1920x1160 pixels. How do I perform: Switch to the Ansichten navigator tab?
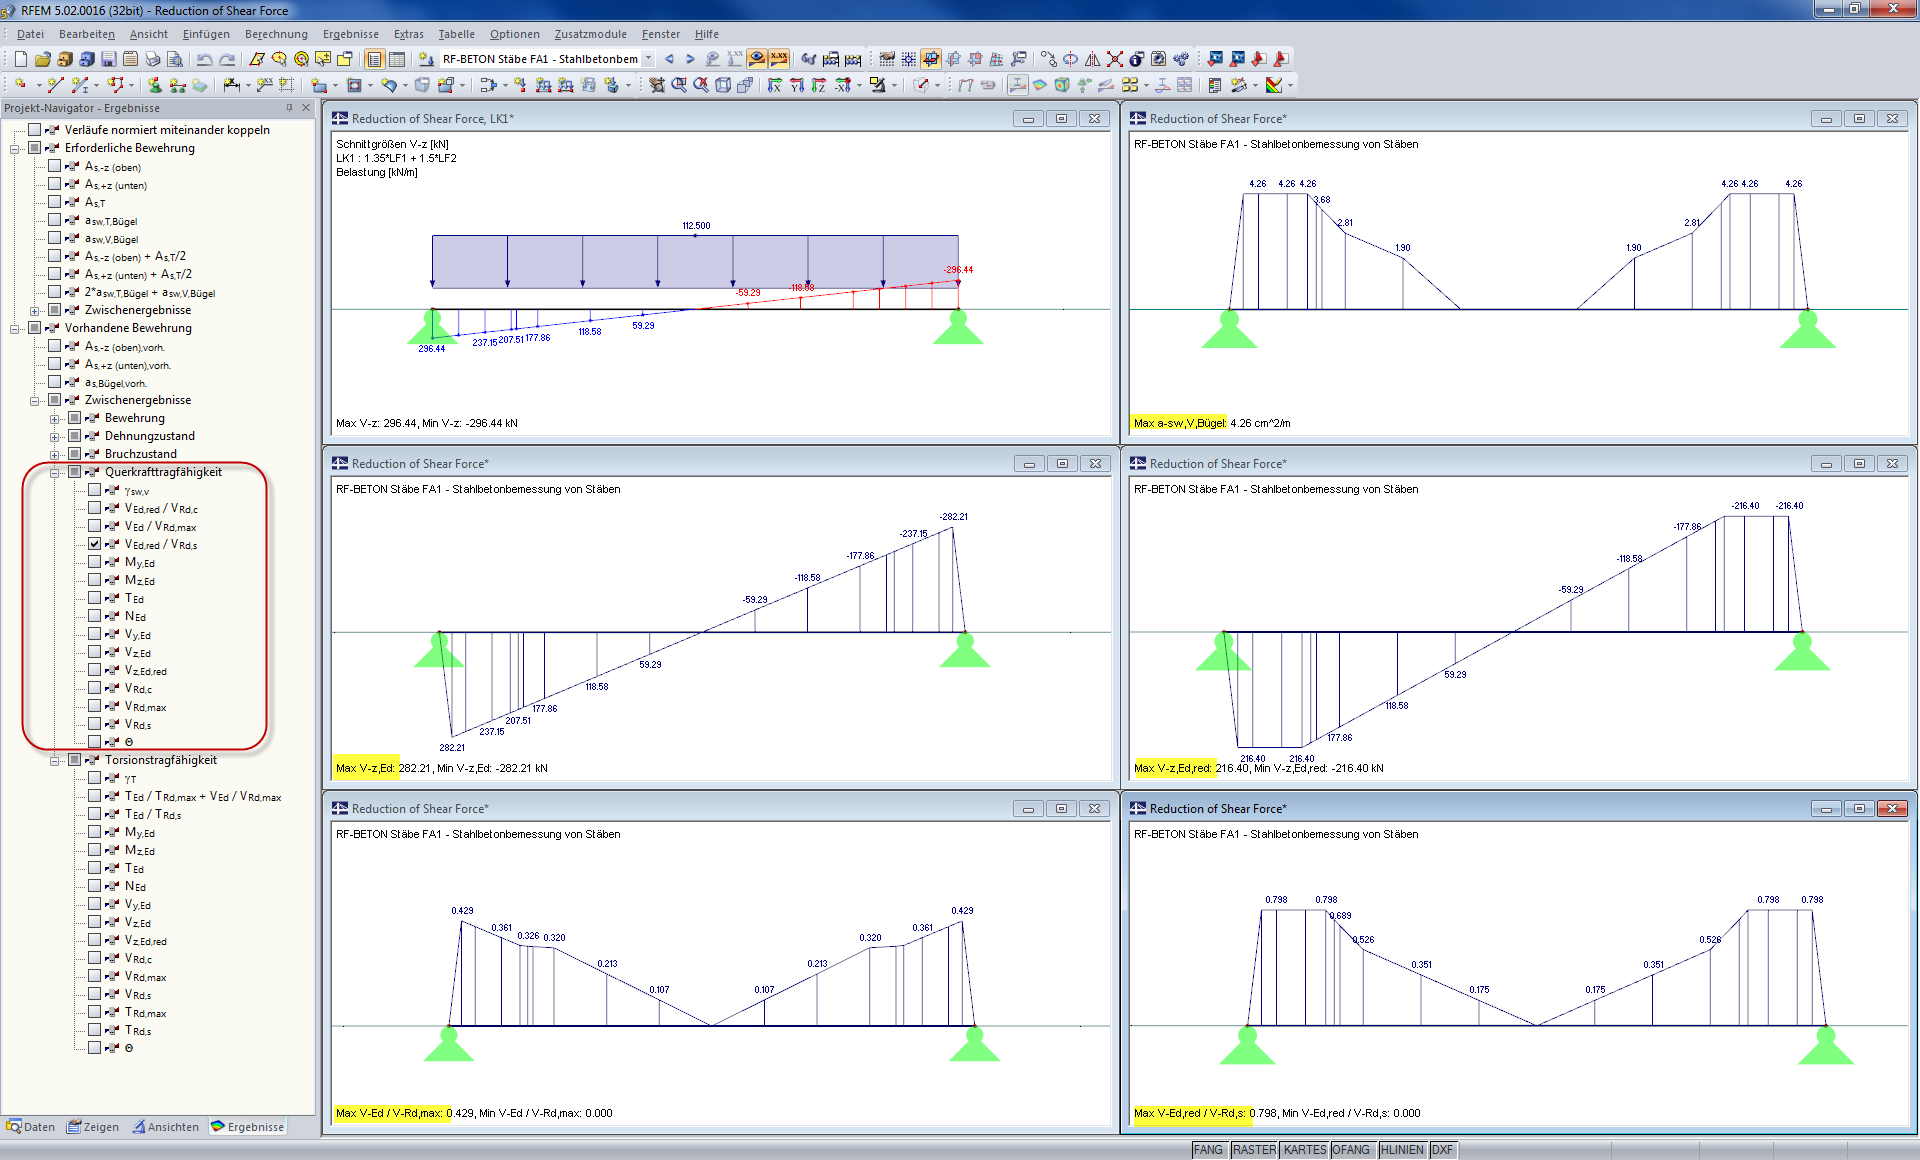pos(165,1127)
